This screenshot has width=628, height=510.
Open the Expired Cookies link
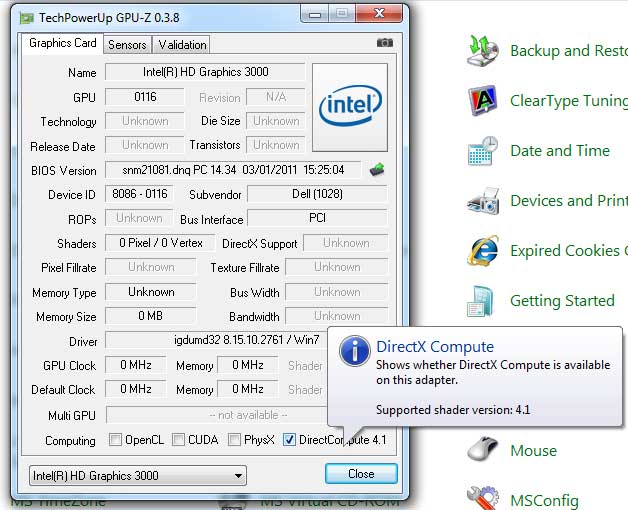[569, 251]
